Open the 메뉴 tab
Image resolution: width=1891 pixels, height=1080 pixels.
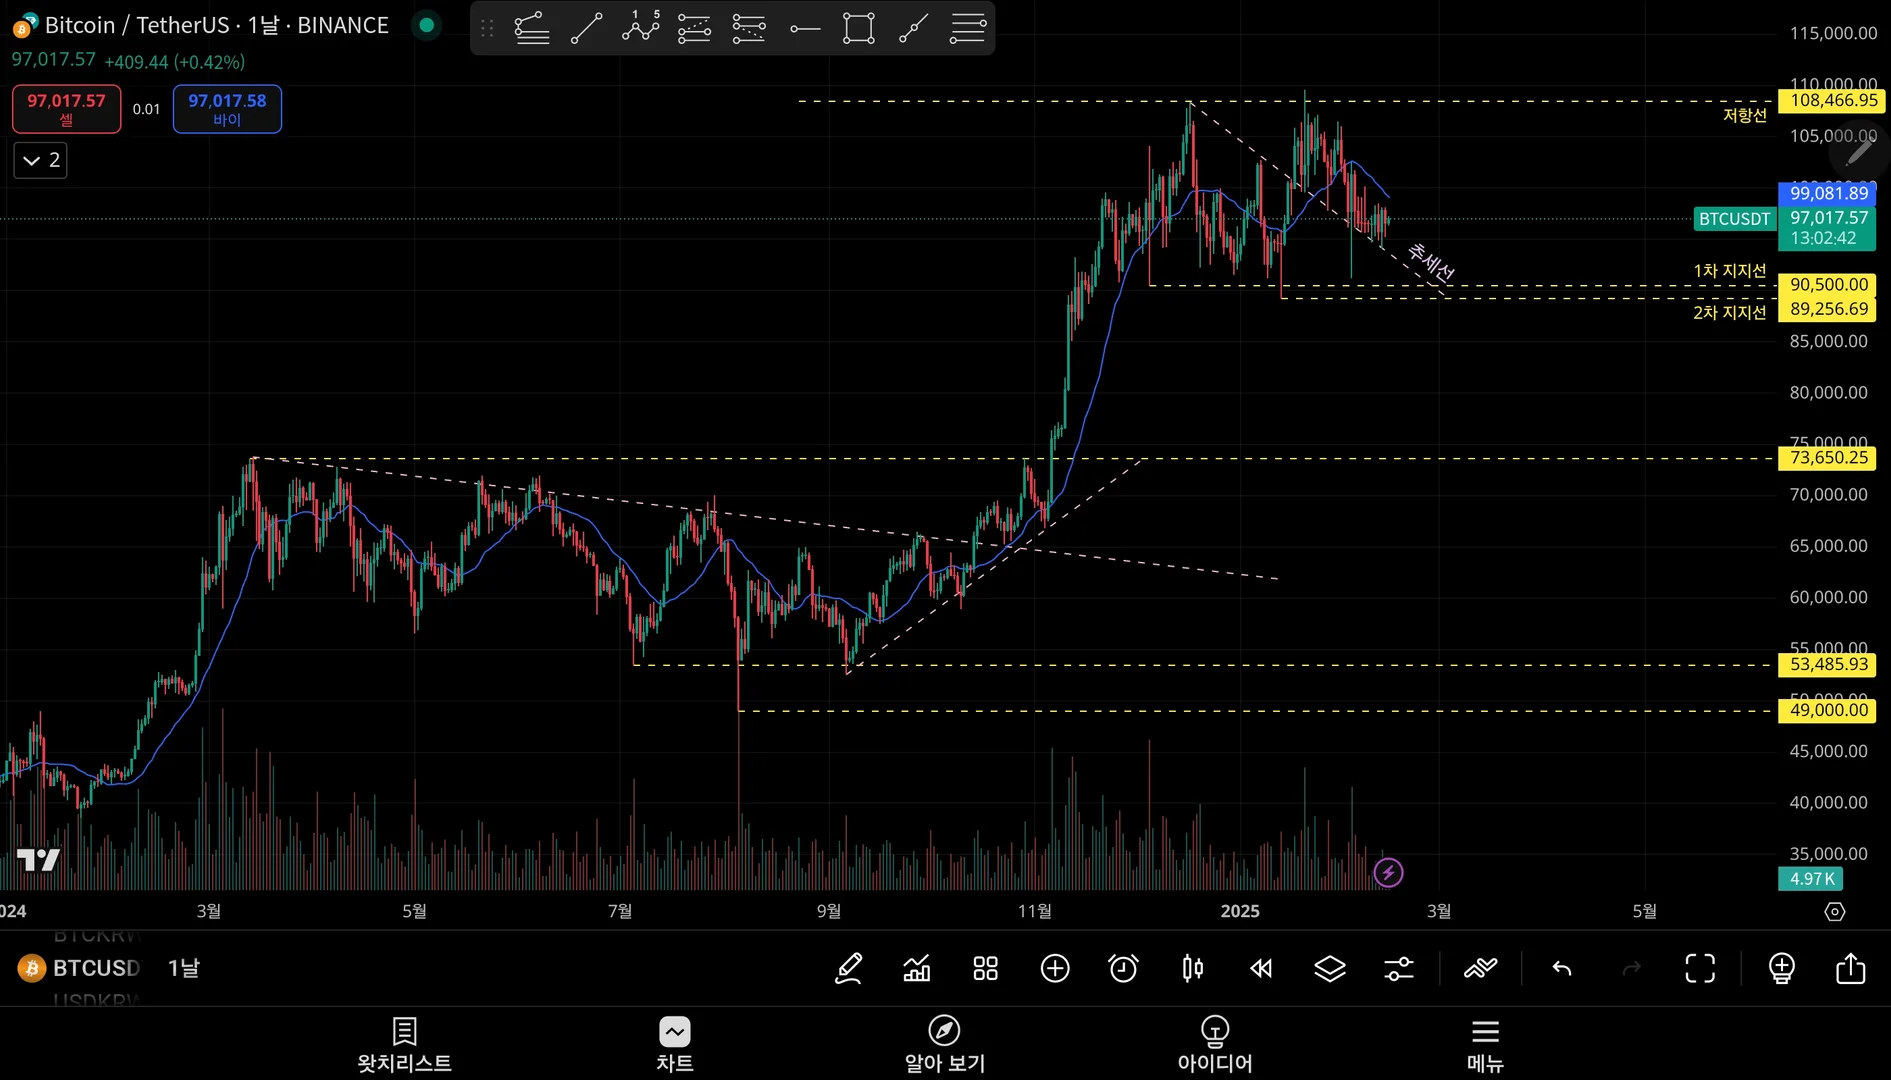click(x=1485, y=1044)
